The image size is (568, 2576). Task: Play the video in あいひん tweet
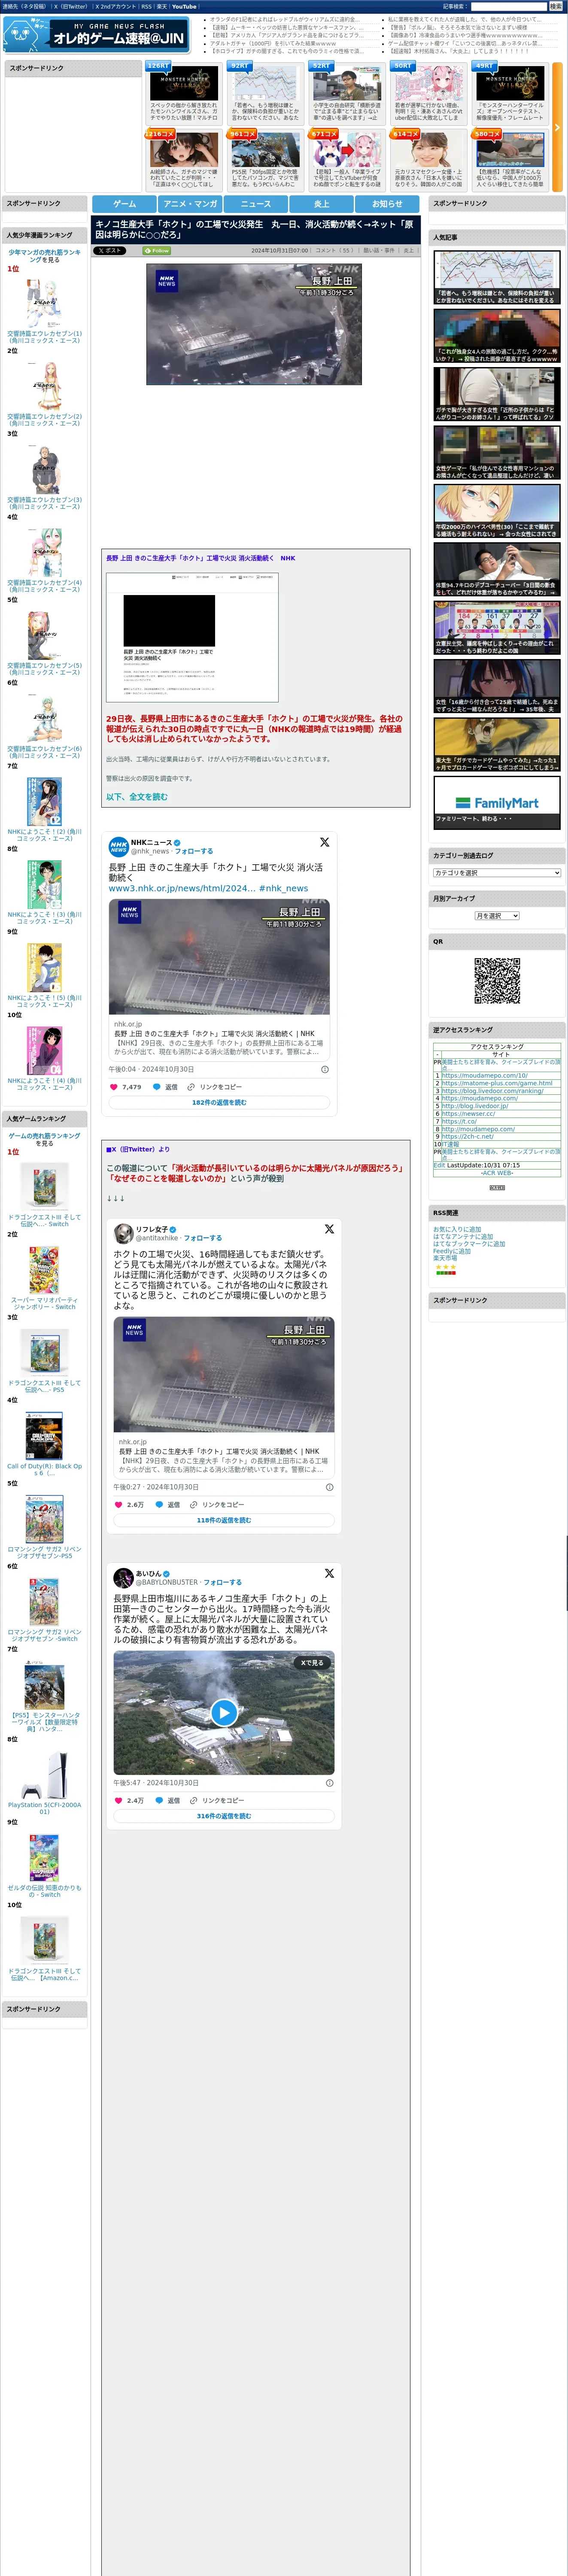pyautogui.click(x=224, y=1713)
